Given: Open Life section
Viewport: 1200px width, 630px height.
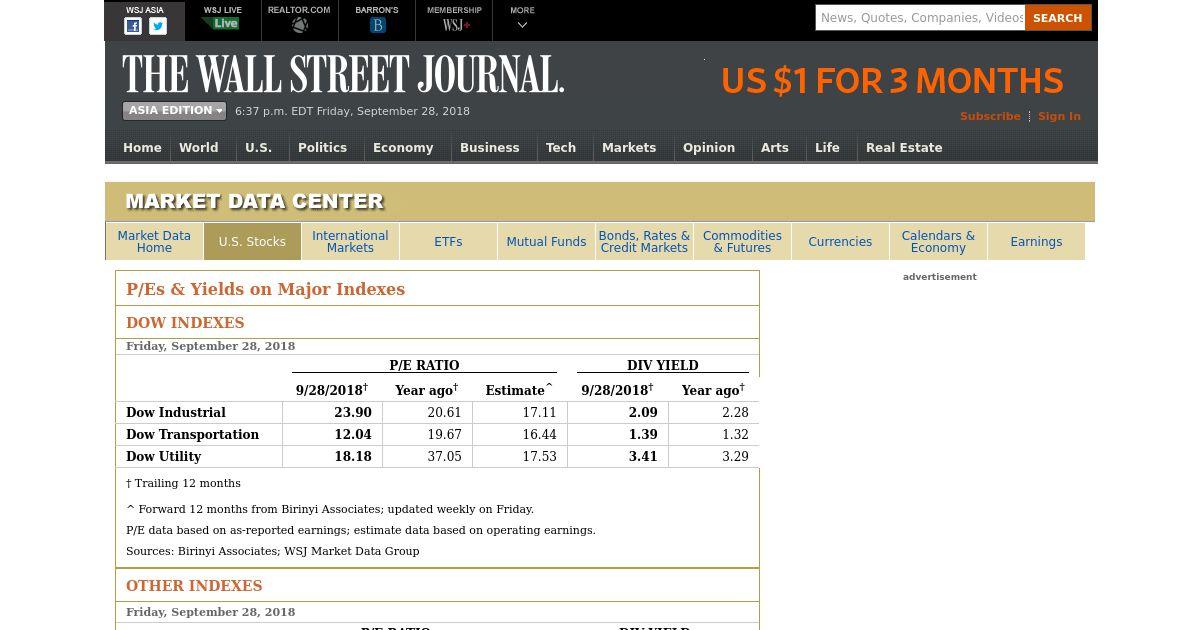Looking at the screenshot, I should 827,147.
